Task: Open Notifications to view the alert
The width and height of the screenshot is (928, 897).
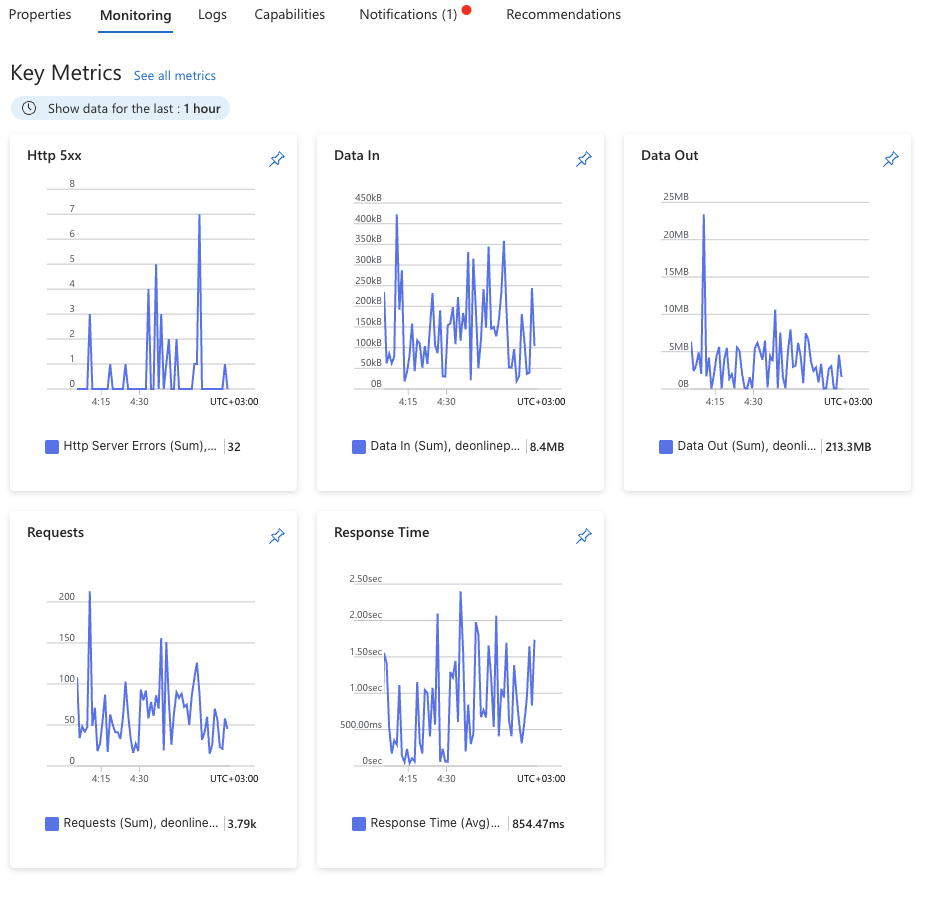Action: pos(410,14)
